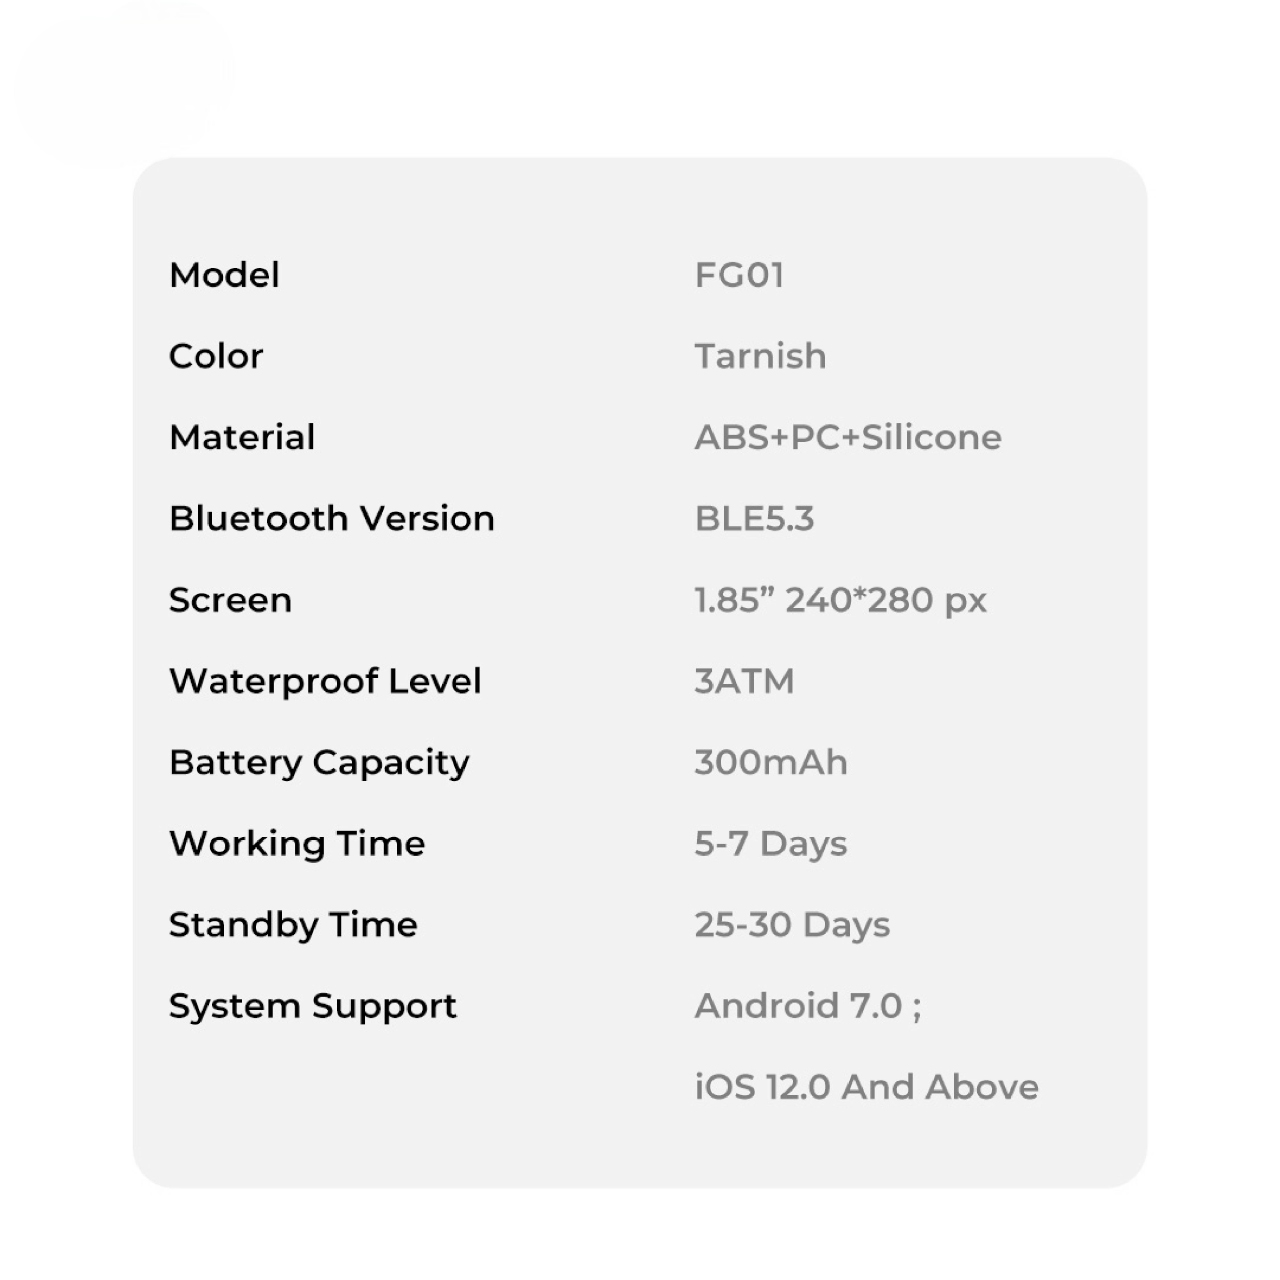Click the Waterproof Level label
The width and height of the screenshot is (1280, 1280).
point(325,681)
